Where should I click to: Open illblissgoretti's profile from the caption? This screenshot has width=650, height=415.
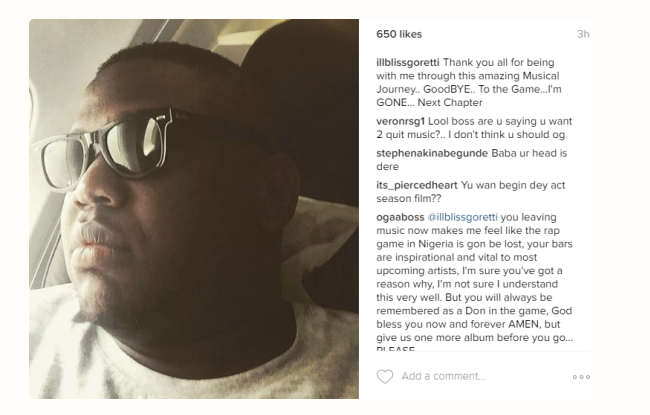coord(407,63)
